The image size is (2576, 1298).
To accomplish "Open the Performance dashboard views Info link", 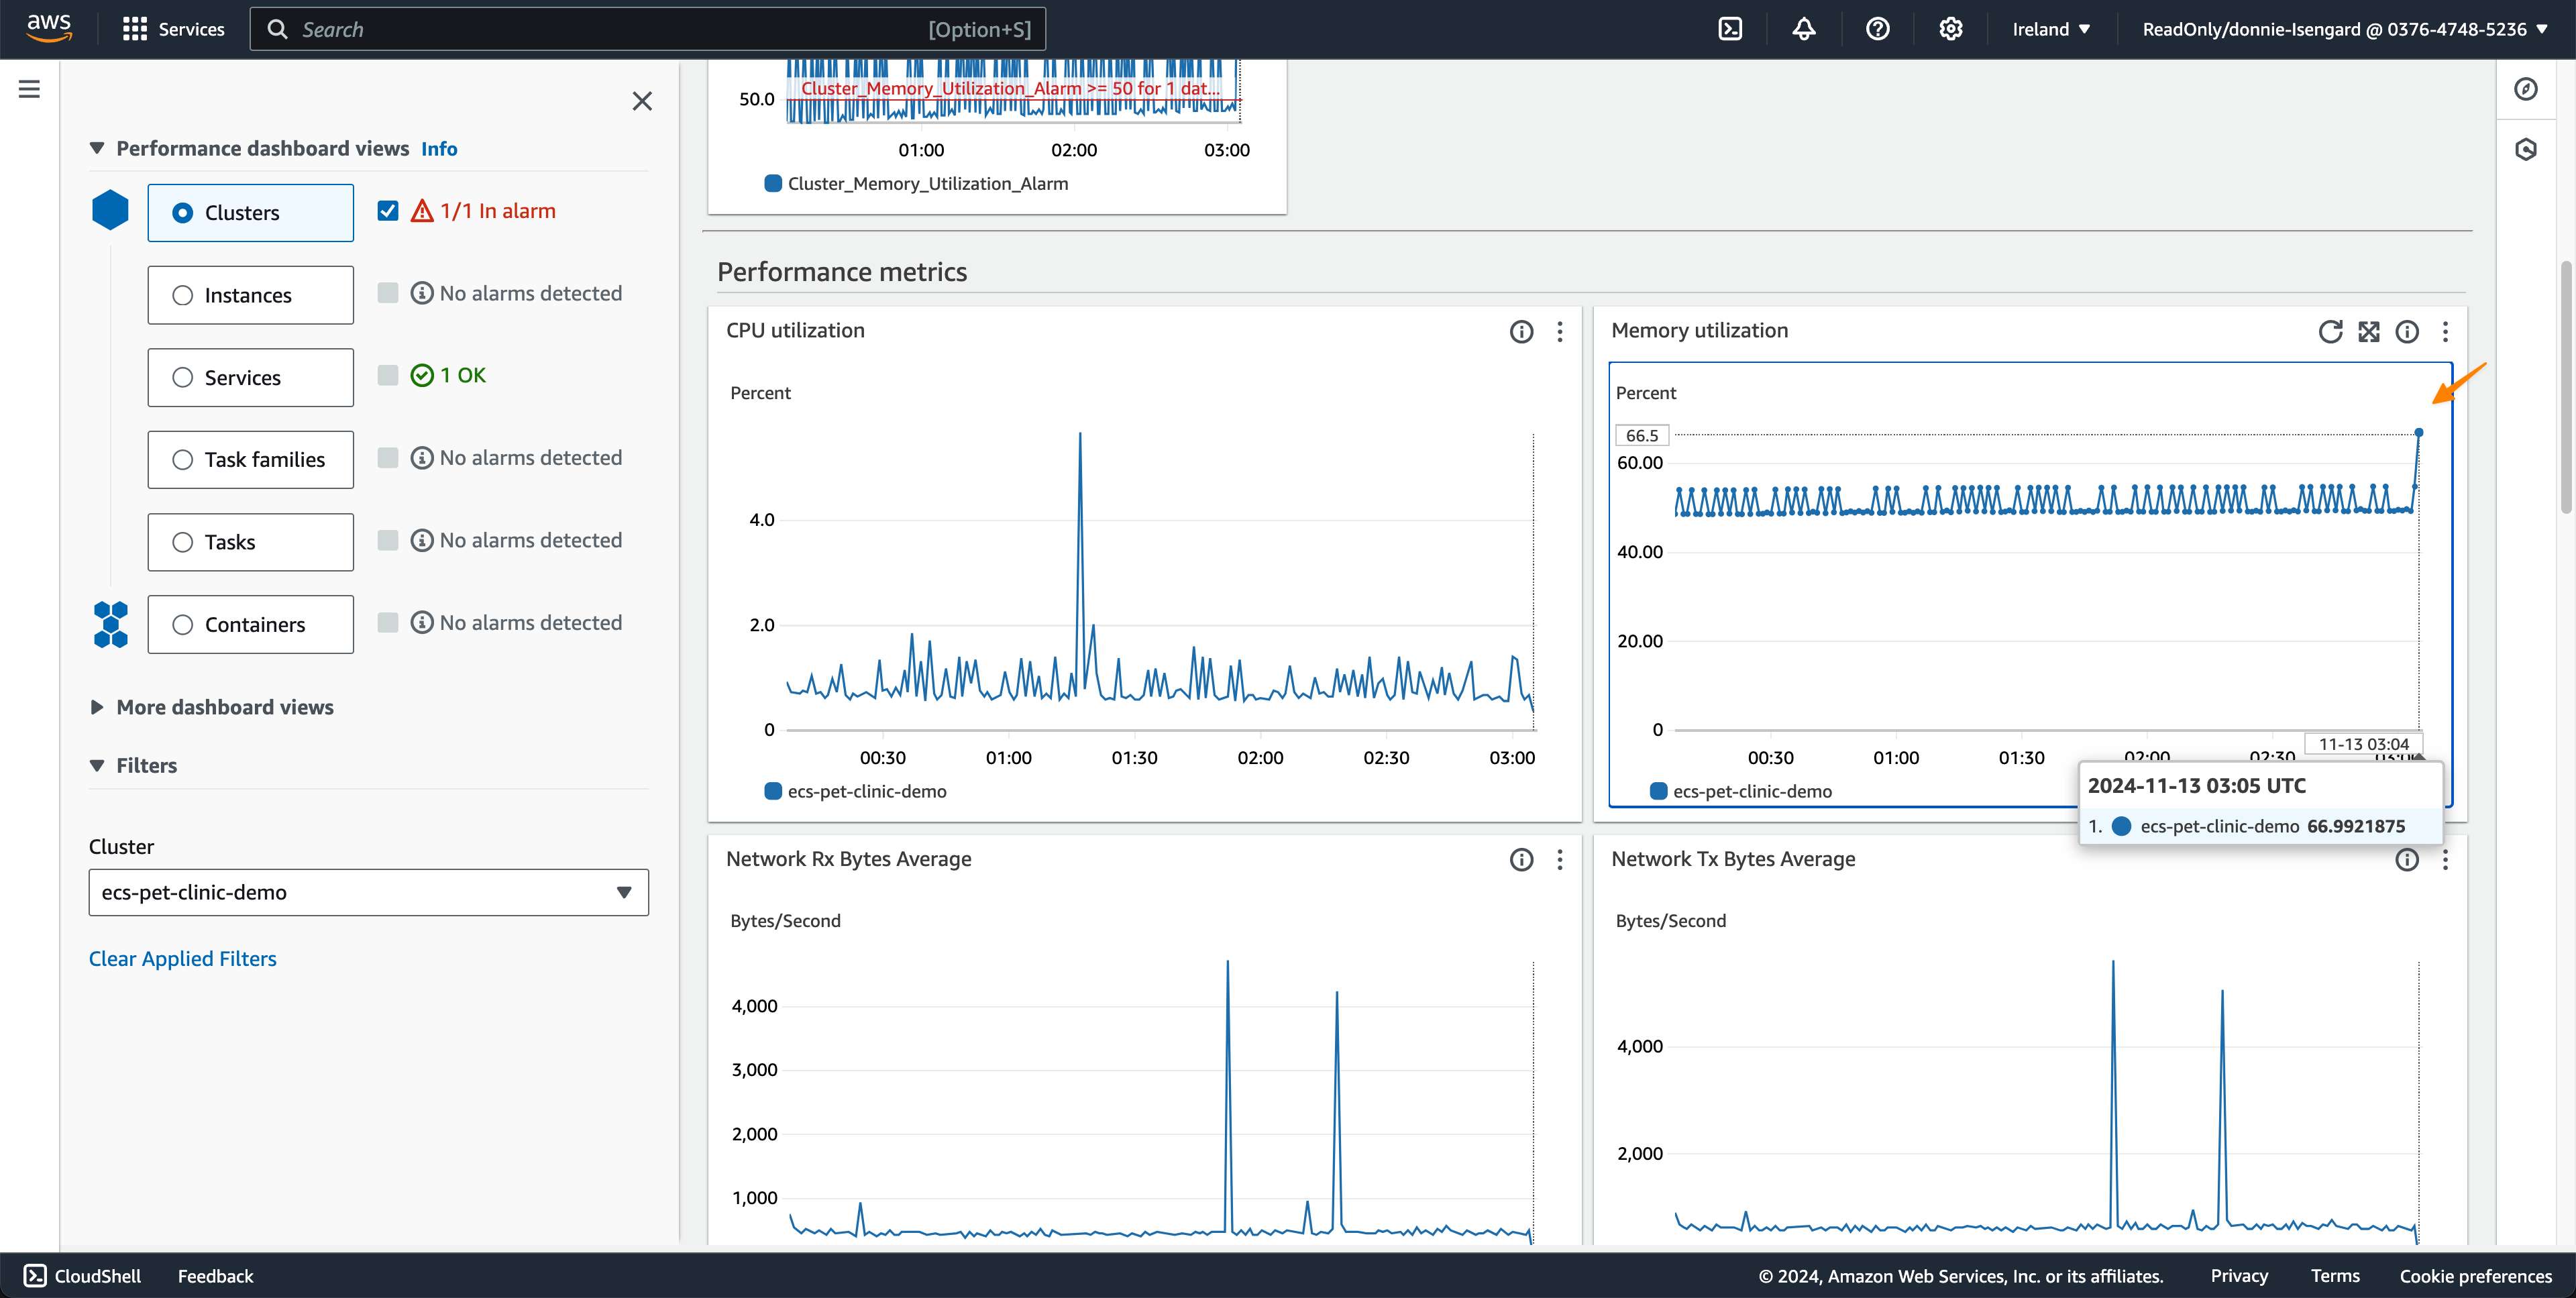I will (x=438, y=148).
